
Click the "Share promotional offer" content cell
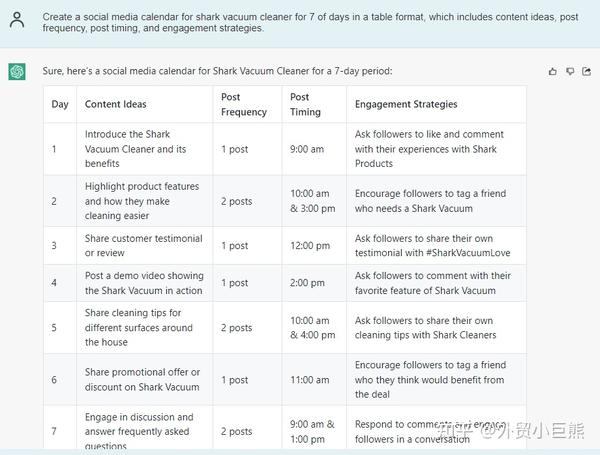pyautogui.click(x=142, y=380)
